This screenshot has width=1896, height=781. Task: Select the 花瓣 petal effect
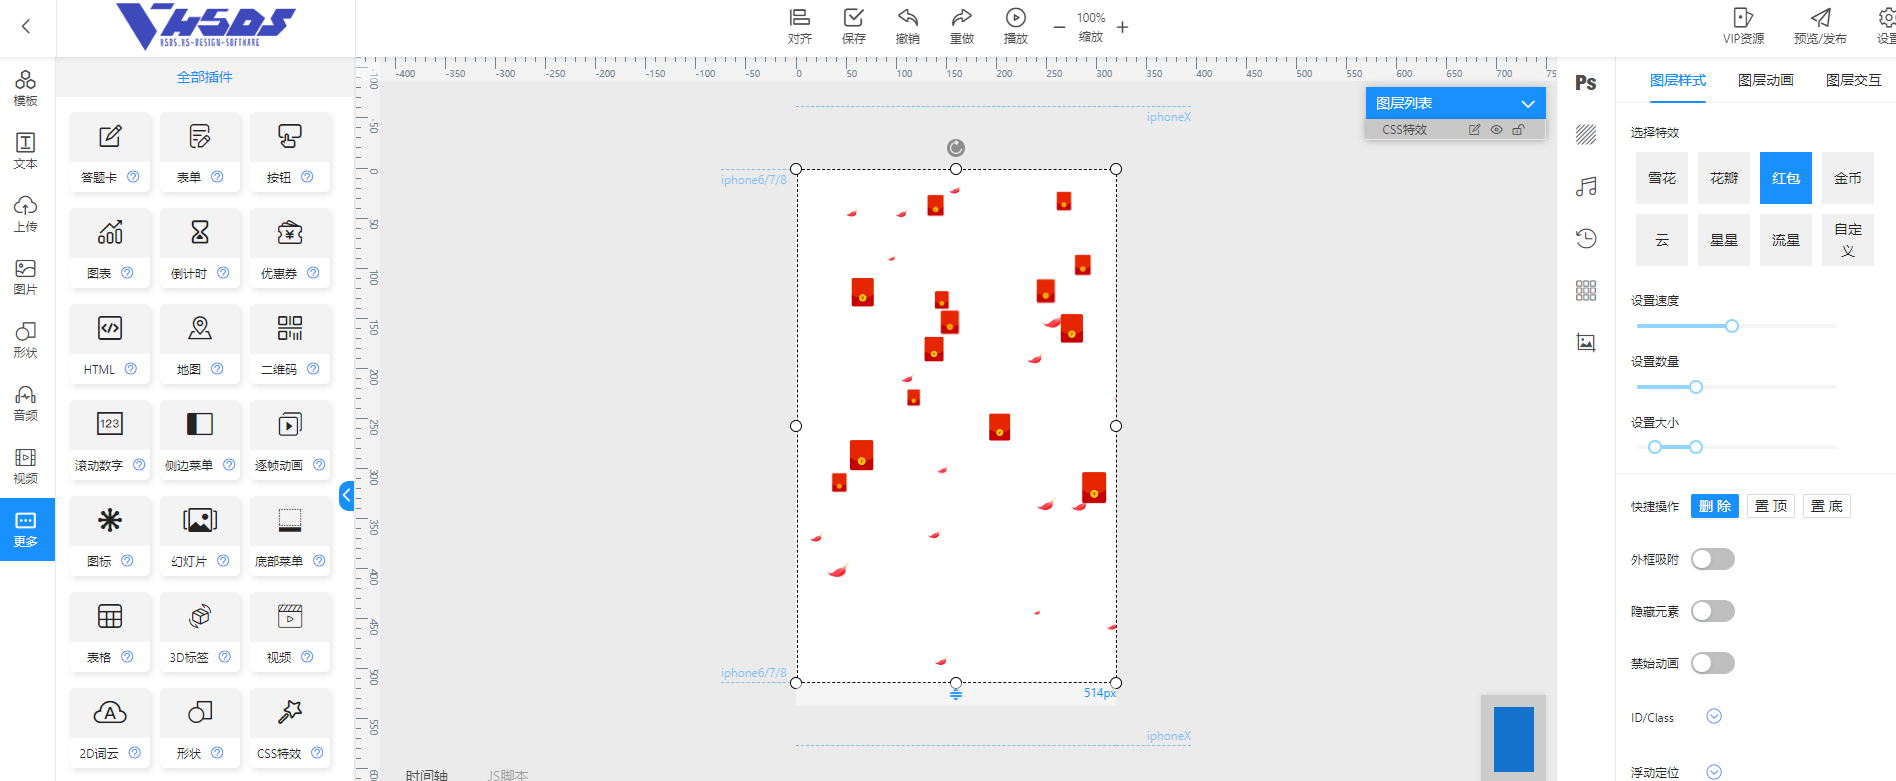point(1724,178)
